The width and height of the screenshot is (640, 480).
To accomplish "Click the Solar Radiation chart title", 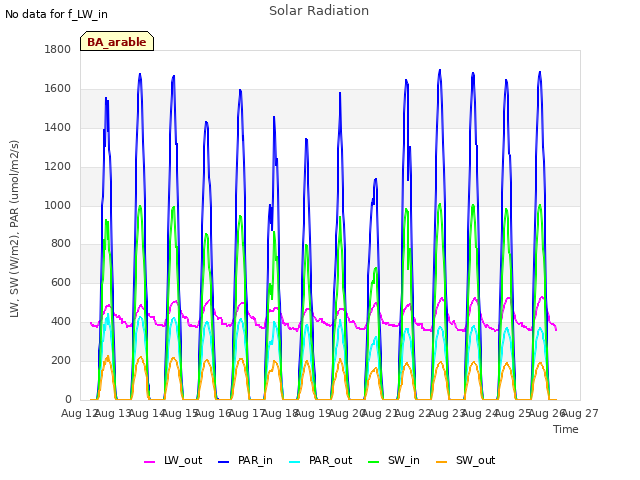I will click(319, 11).
